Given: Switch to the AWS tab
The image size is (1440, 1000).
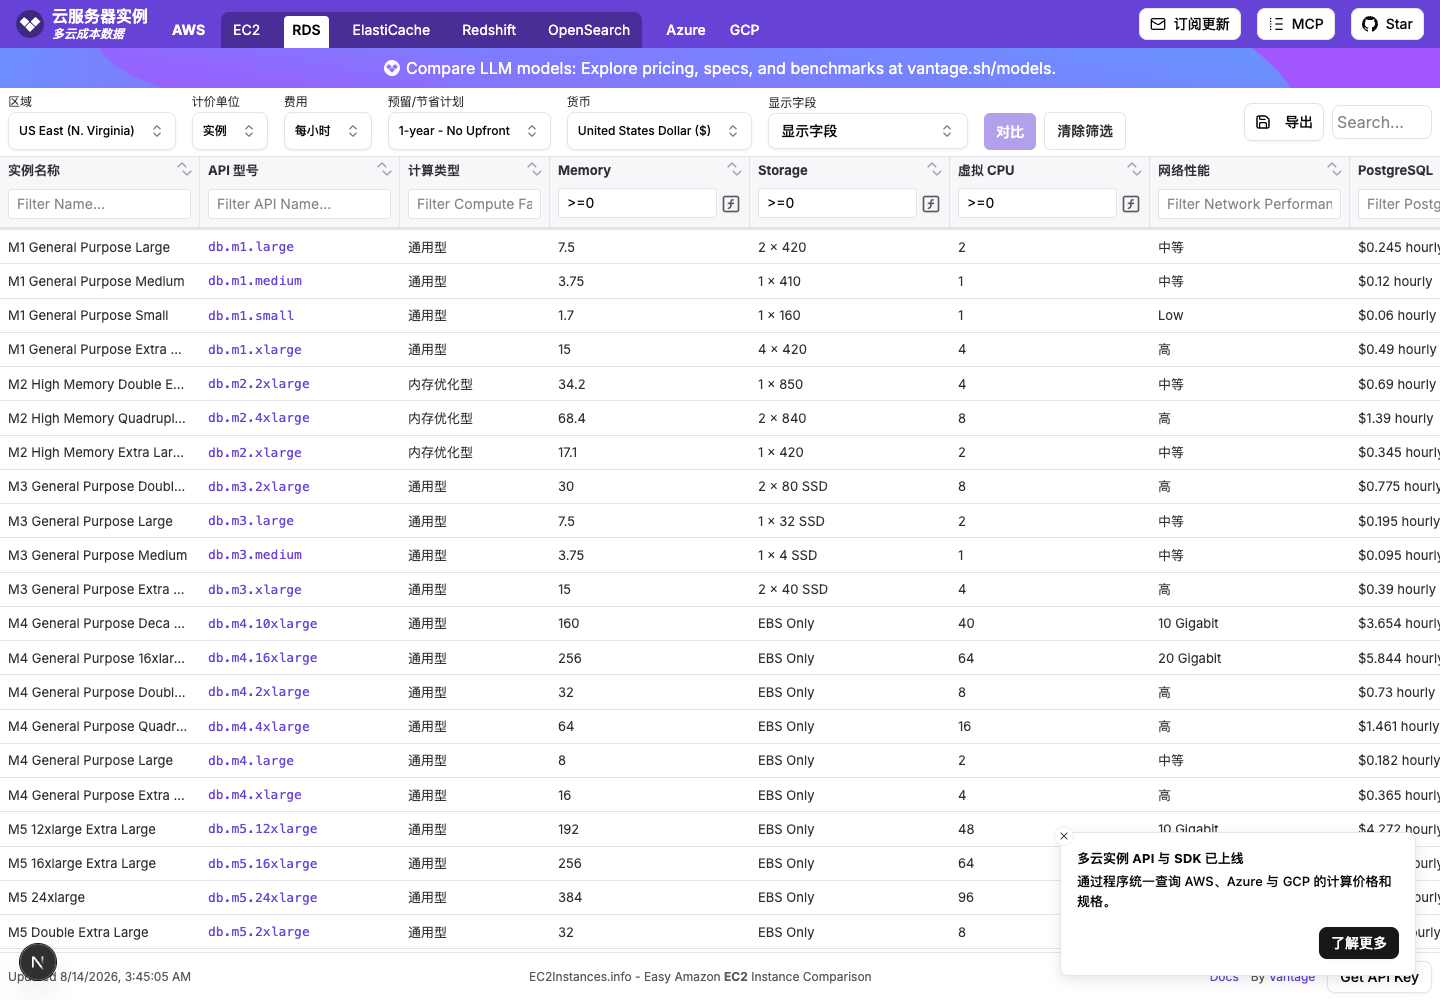Looking at the screenshot, I should point(188,30).
